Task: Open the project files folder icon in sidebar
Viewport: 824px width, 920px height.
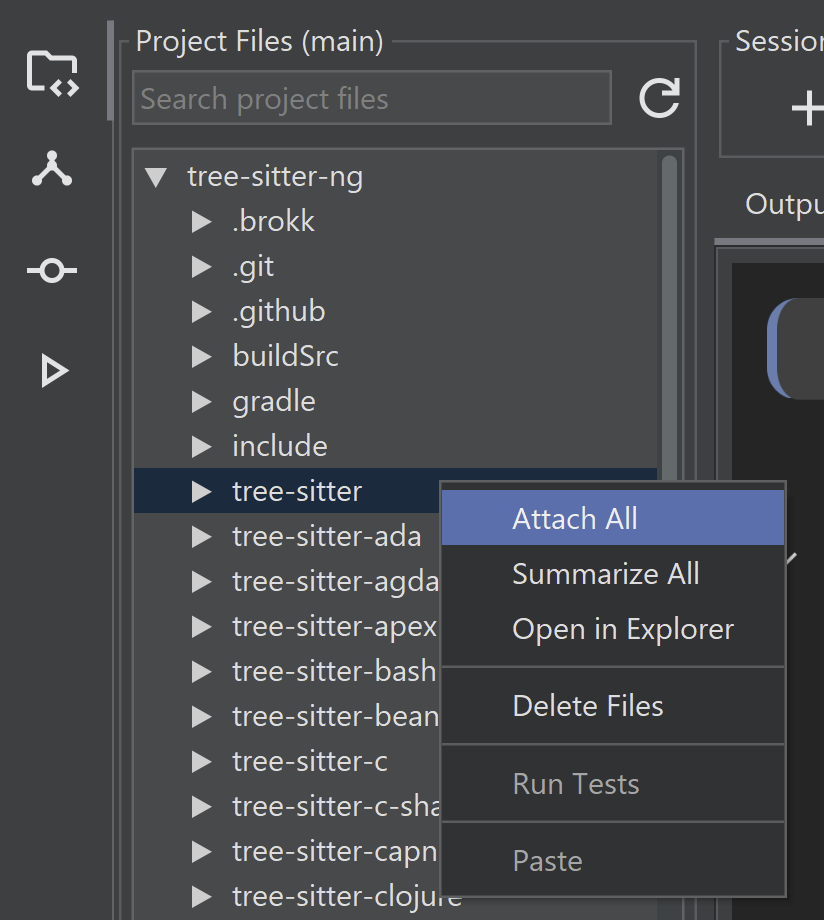Action: click(52, 73)
